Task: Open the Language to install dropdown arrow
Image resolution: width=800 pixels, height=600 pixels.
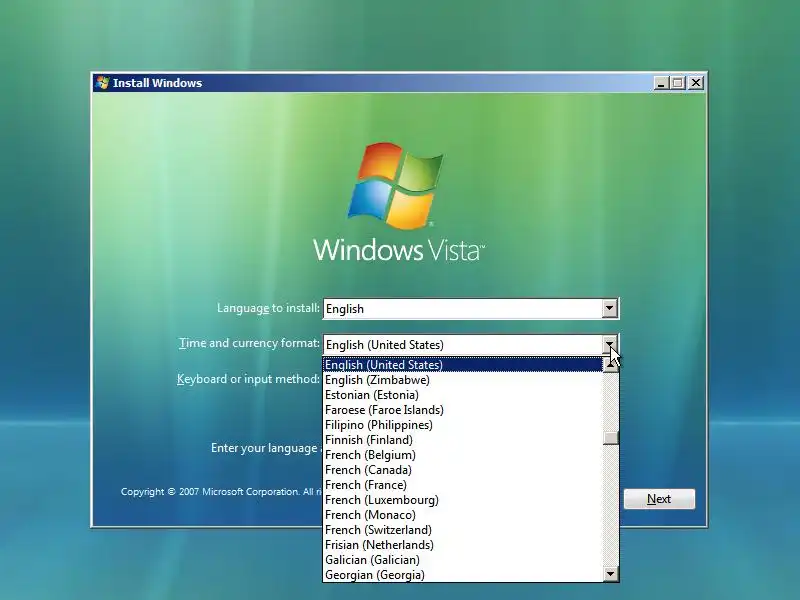Action: coord(609,309)
